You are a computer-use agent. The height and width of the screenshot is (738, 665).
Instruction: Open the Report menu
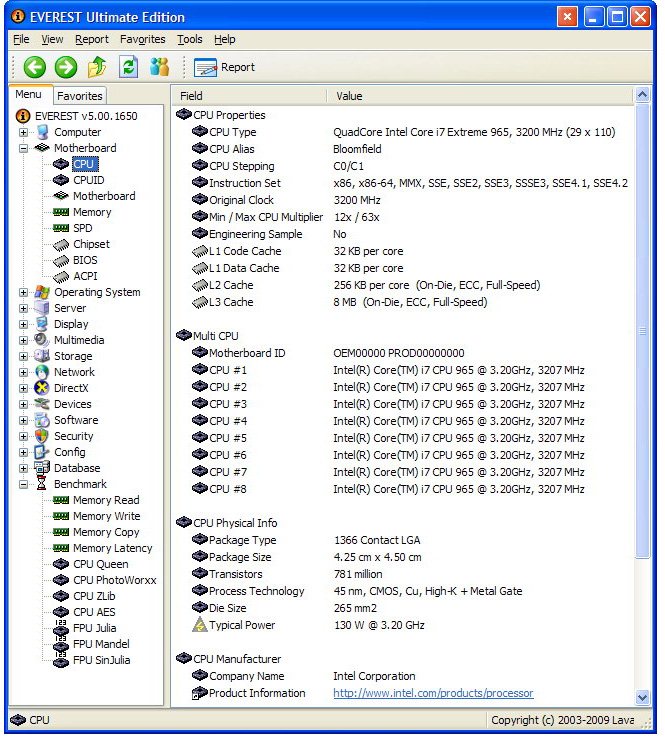[x=92, y=40]
